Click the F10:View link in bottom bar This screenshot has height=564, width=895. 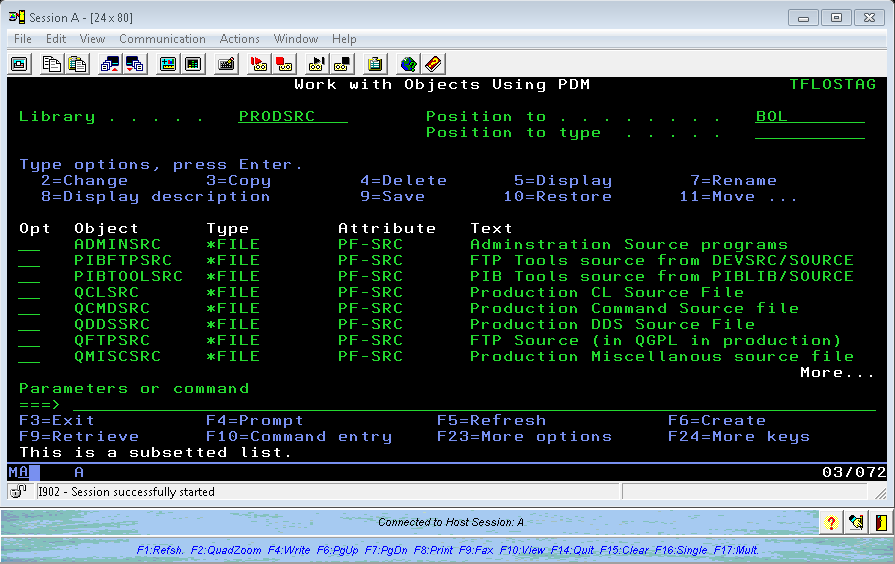click(x=522, y=550)
